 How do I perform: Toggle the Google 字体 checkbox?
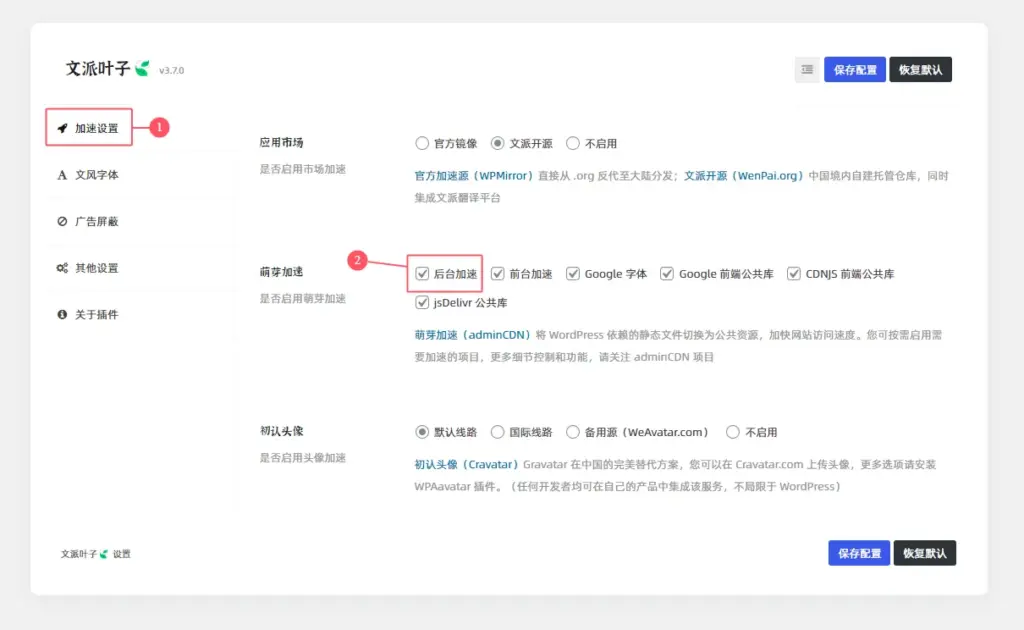tap(573, 274)
